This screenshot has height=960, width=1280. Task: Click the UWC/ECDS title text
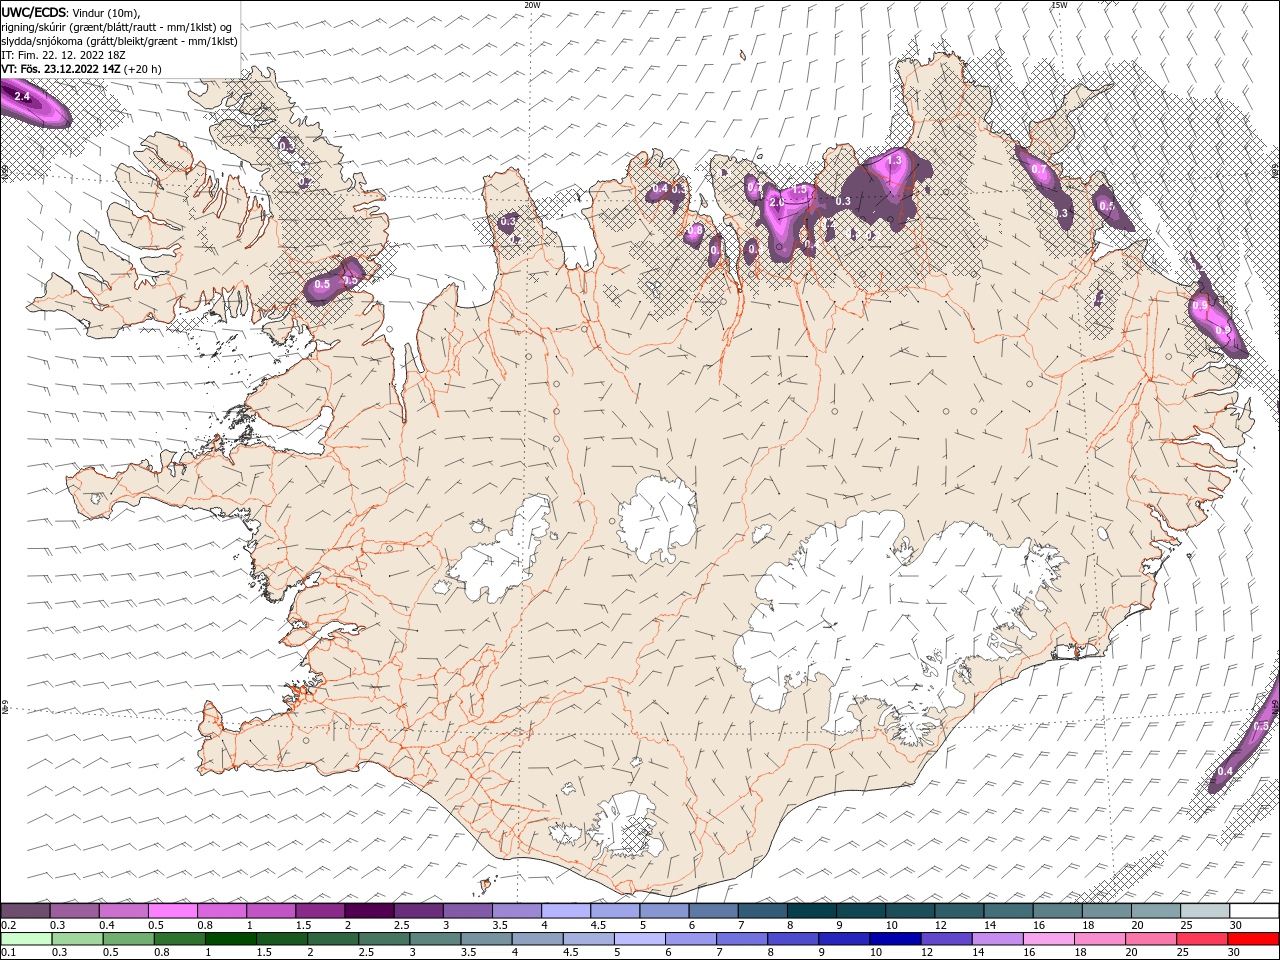point(34,12)
